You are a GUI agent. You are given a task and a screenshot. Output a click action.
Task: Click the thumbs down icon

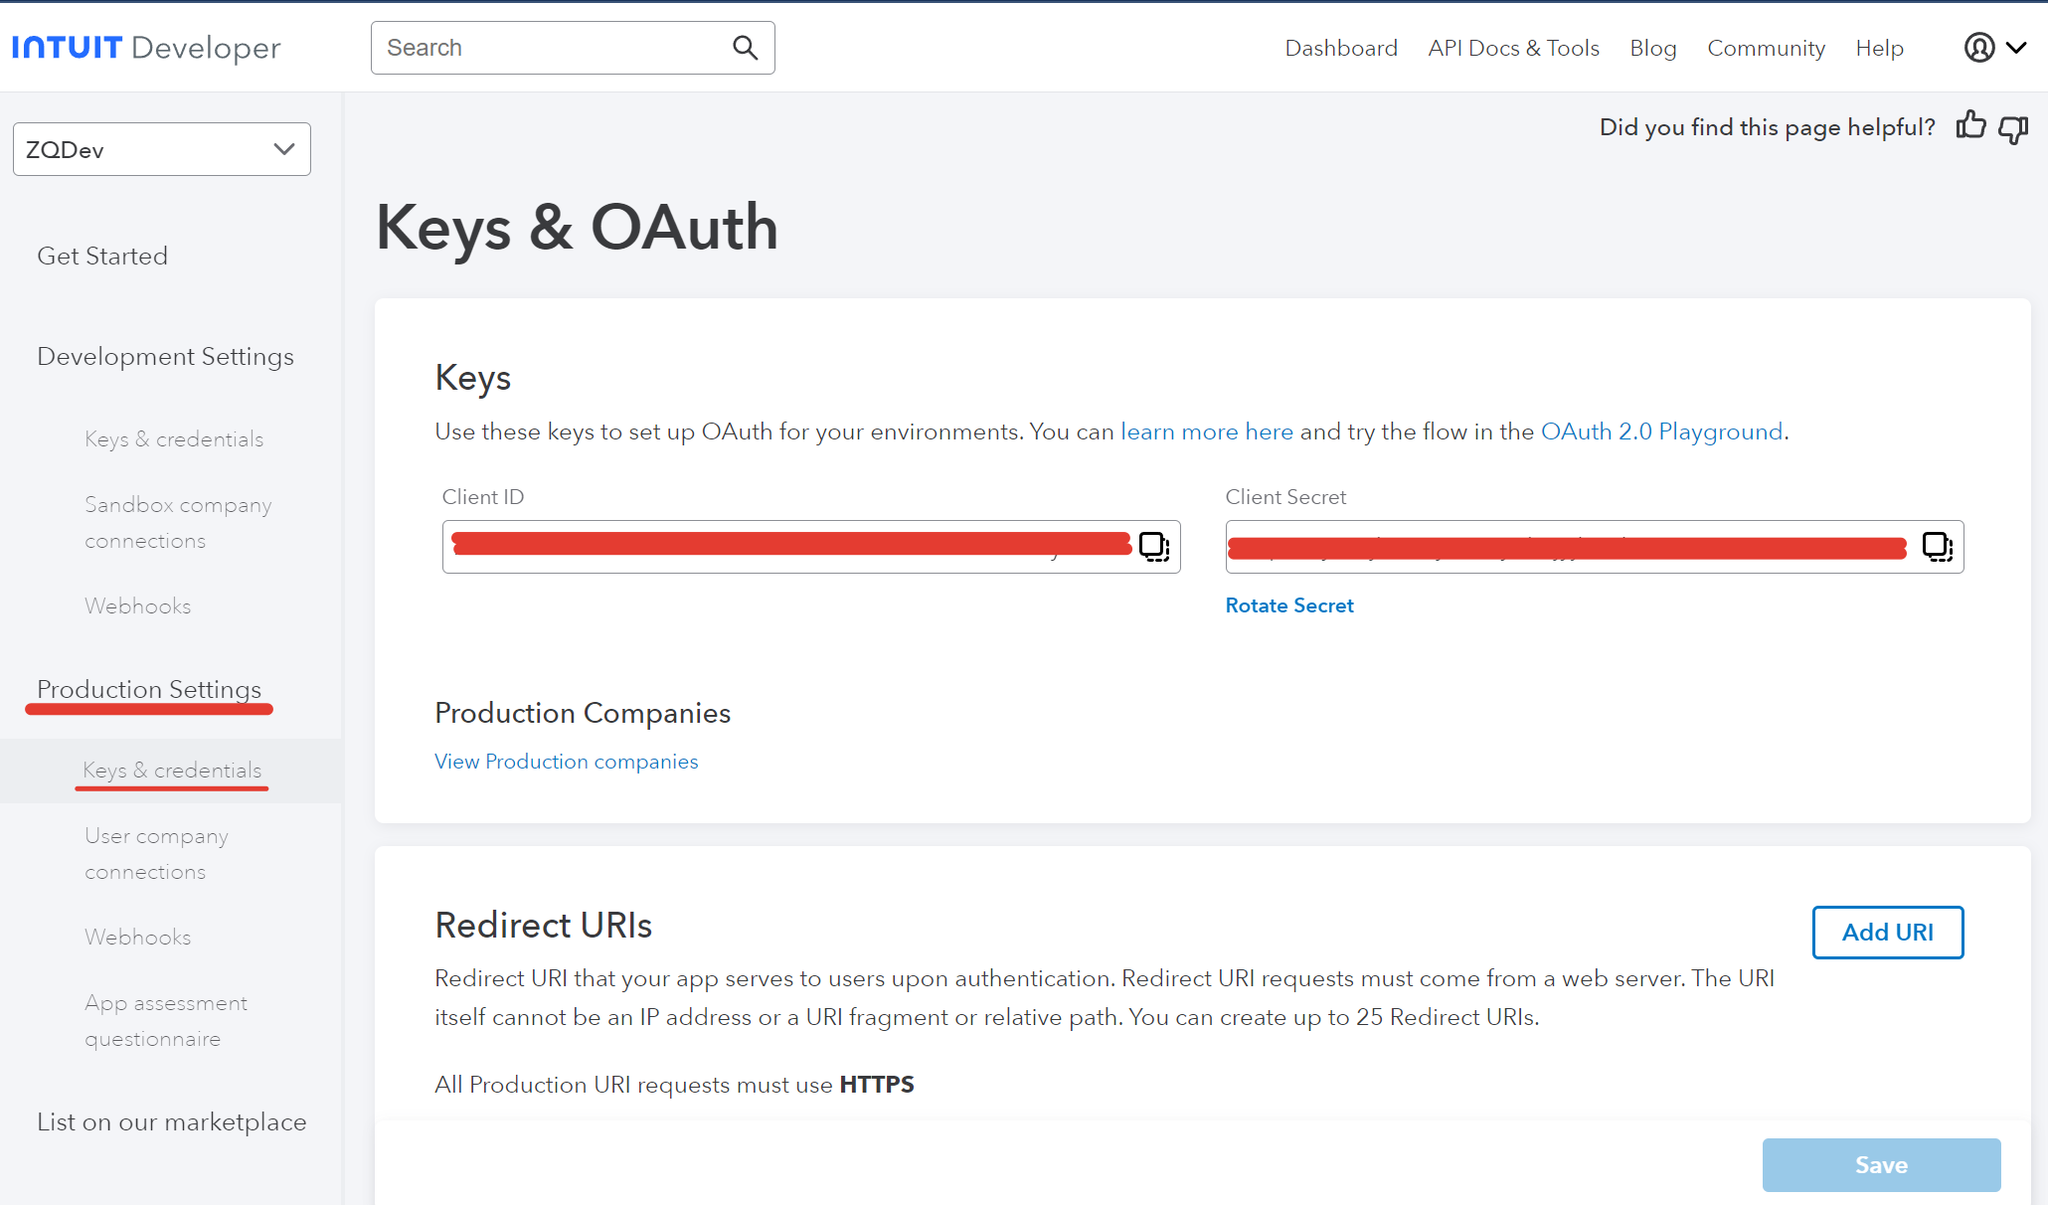click(x=2013, y=129)
